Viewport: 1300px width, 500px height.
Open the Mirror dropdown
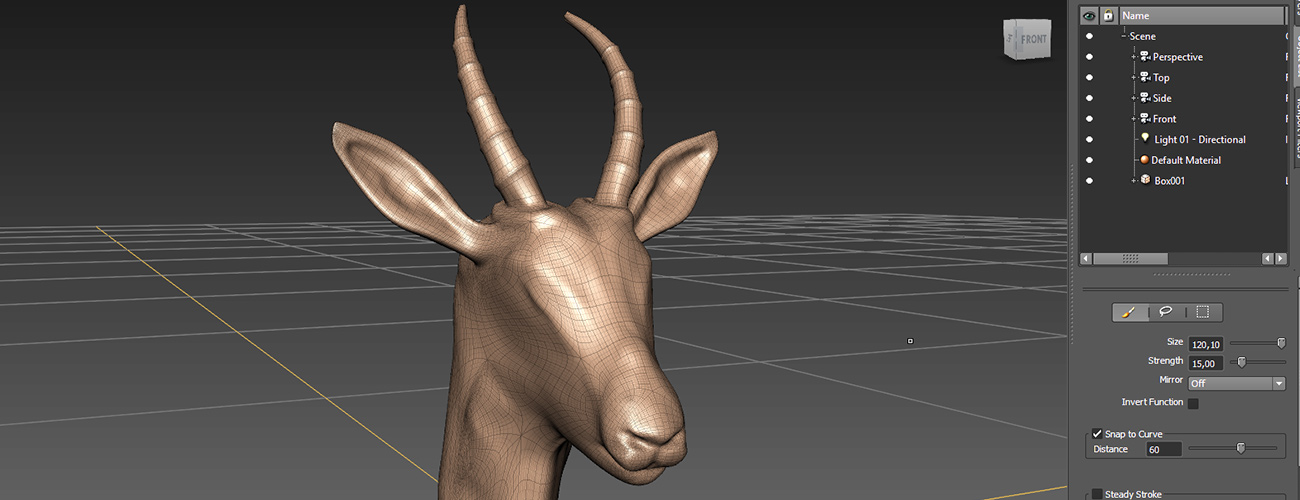[1278, 383]
